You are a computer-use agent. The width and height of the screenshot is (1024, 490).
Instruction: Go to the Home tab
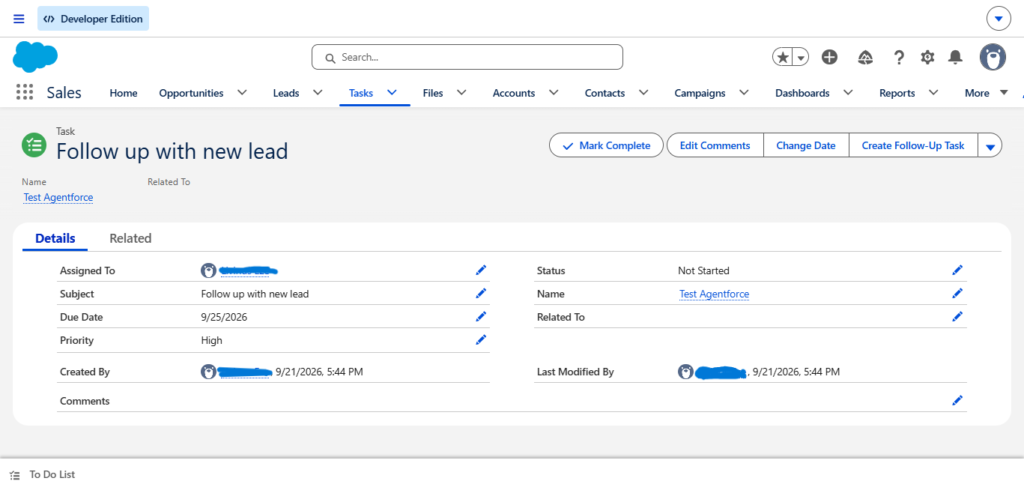pyautogui.click(x=123, y=93)
